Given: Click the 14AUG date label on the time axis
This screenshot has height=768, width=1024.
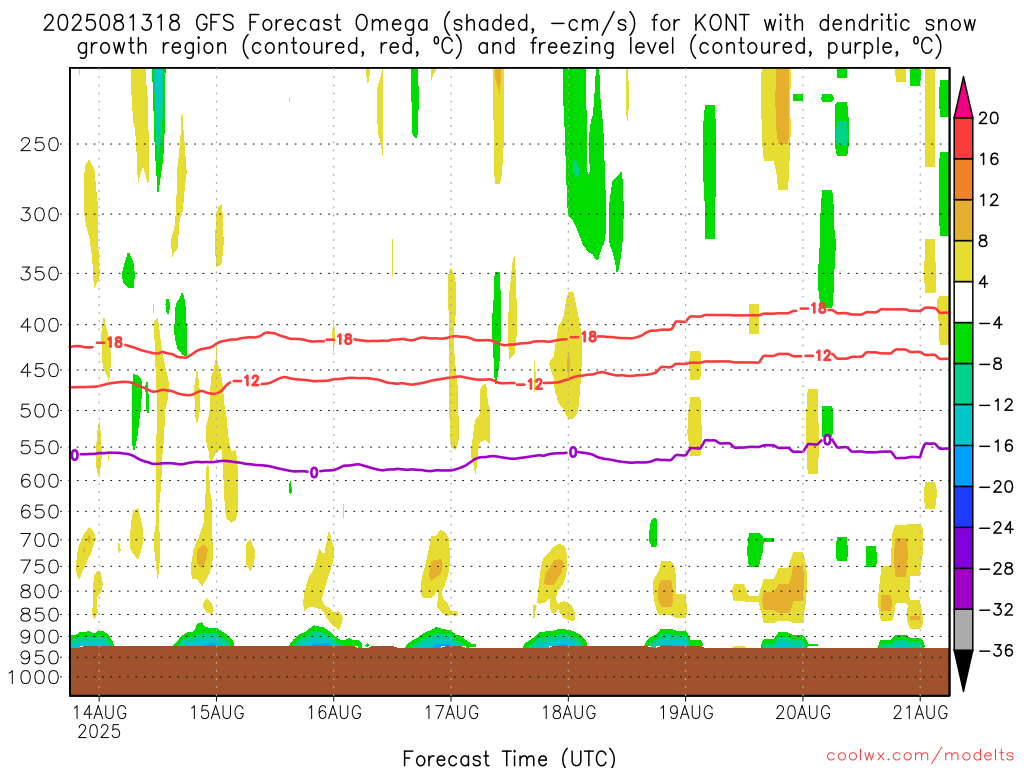Looking at the screenshot, I should pyautogui.click(x=99, y=712).
